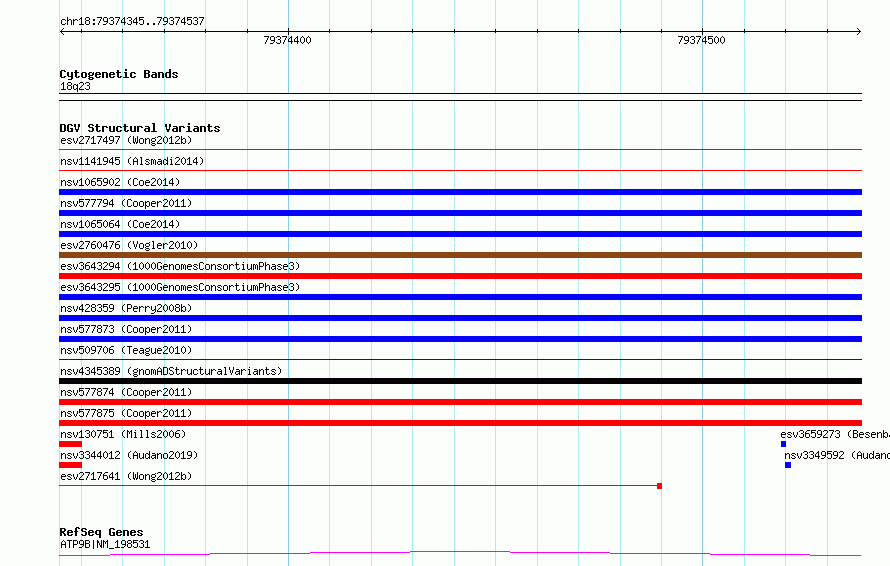Select the nsv1065902 (Coe2014) label
Viewport: 890px width, 566px height.
(120, 182)
